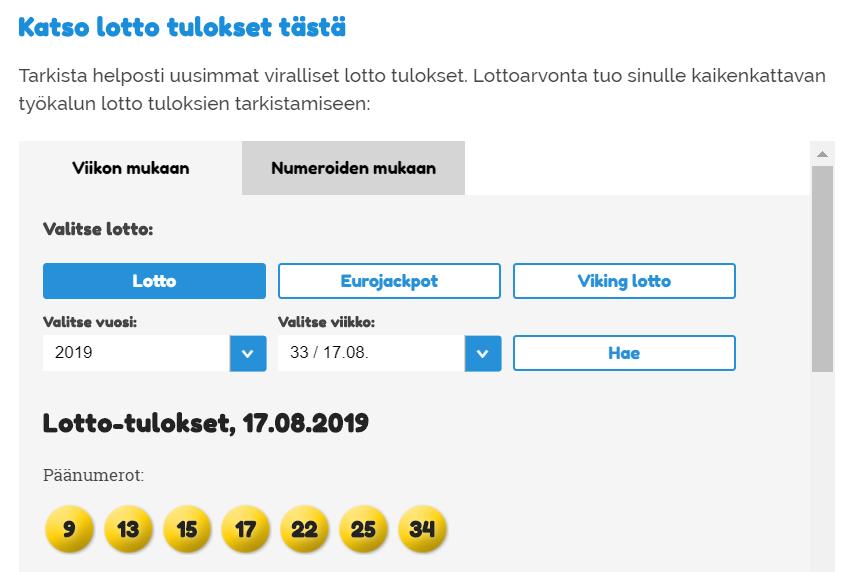Select the Viking lotto game option
859x572 pixels.
click(624, 281)
